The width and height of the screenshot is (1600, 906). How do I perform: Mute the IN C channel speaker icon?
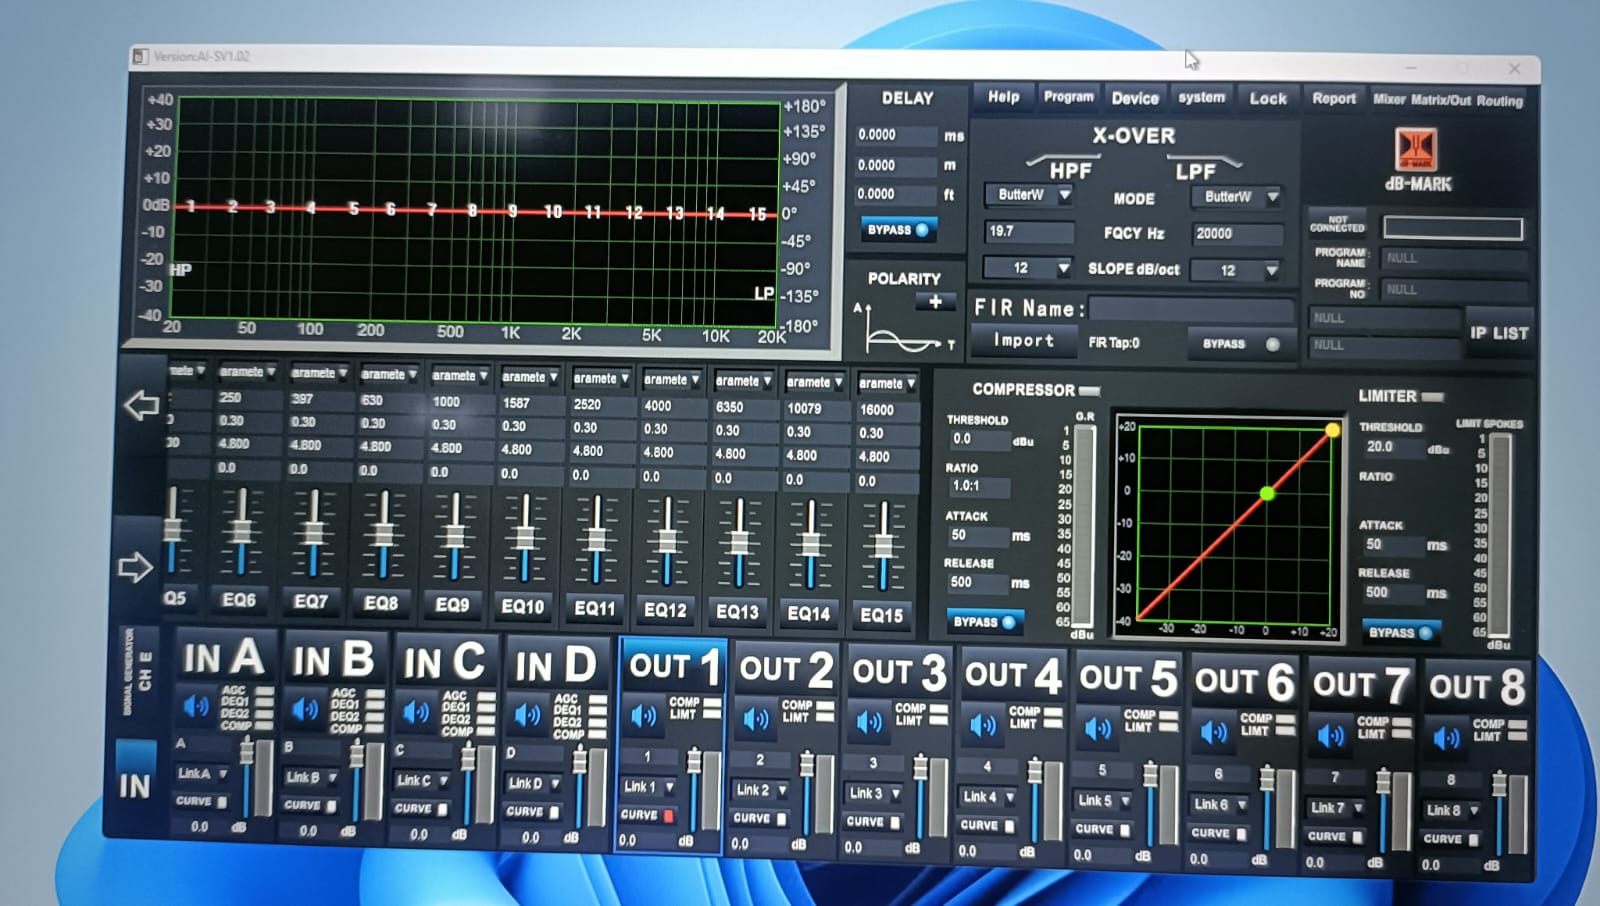click(415, 712)
